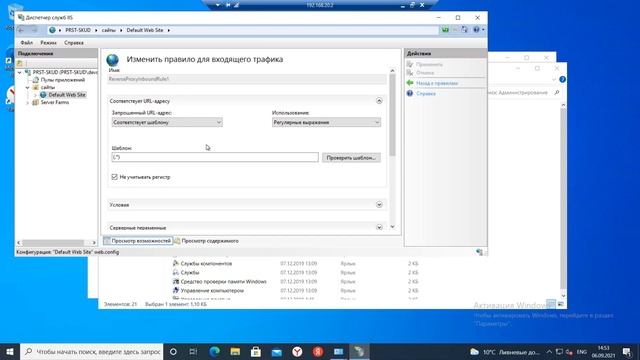Click the connections panel horizontal scrollbar

point(53,242)
